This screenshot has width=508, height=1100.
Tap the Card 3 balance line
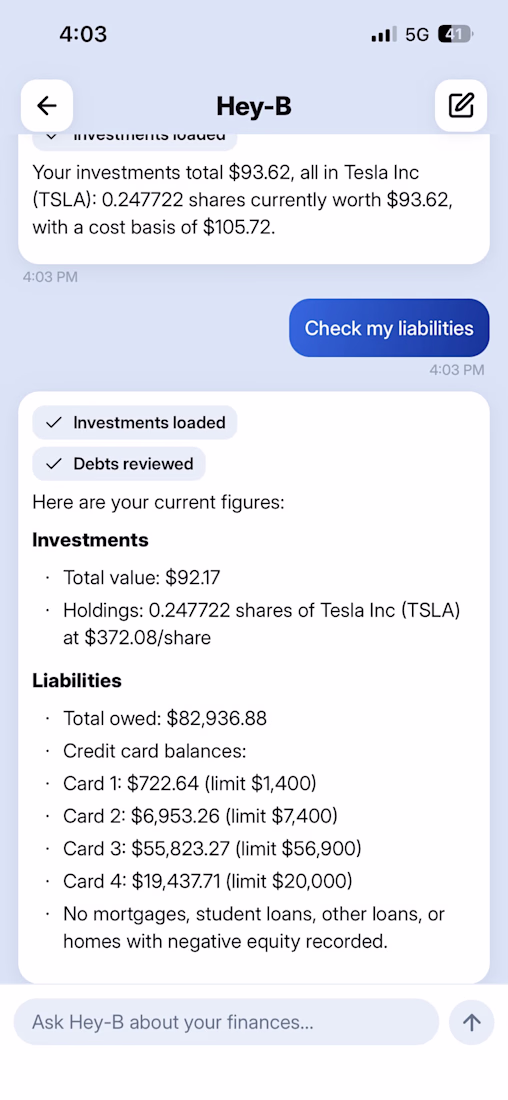pyautogui.click(x=212, y=848)
